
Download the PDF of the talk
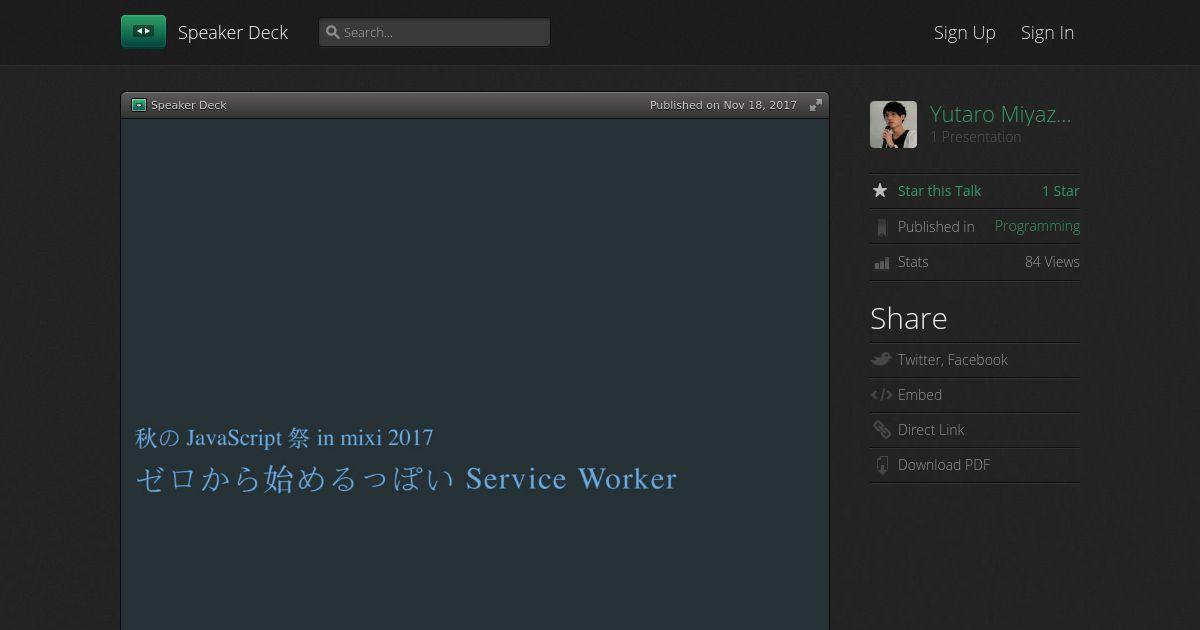[944, 465]
